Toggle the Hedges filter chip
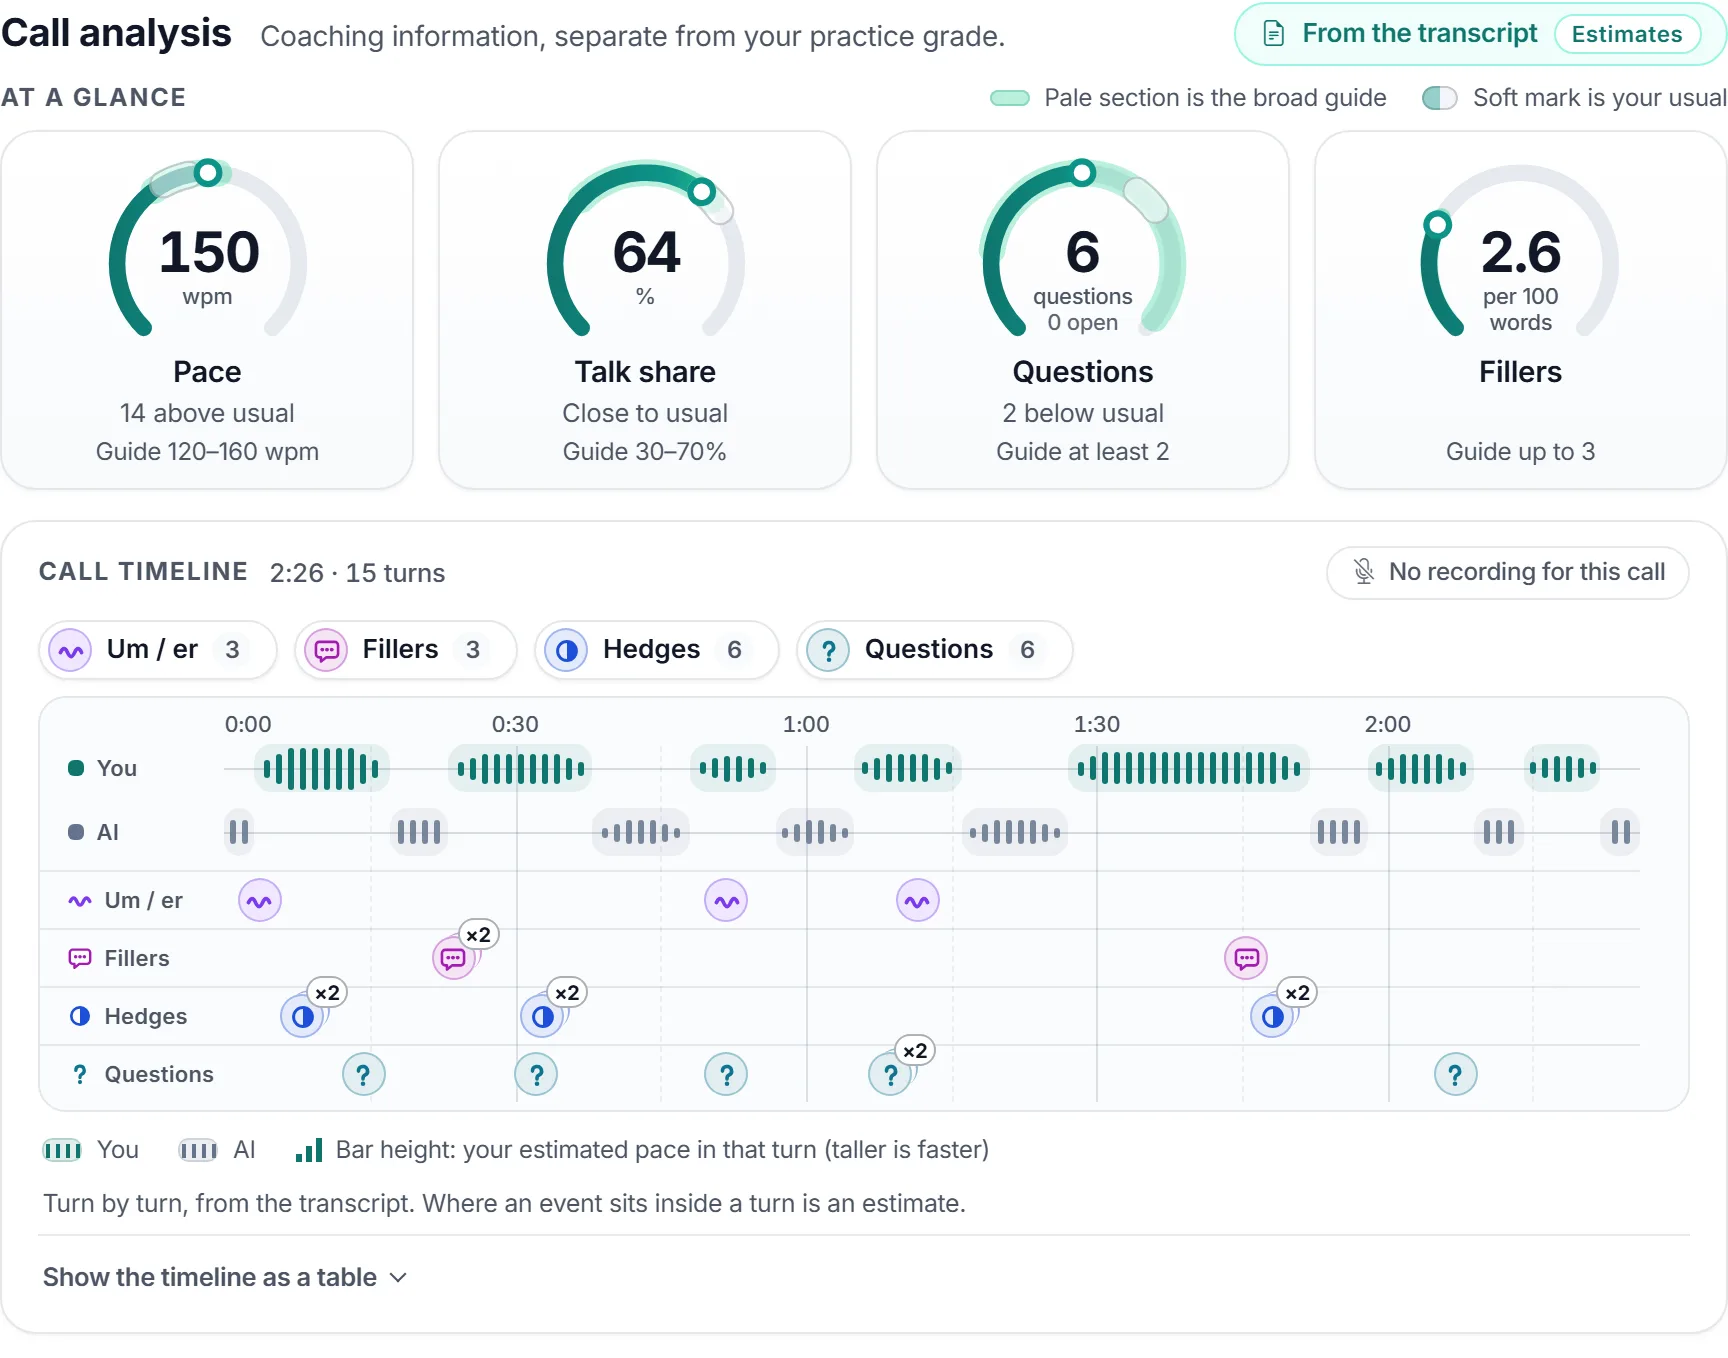Screen dimensions: 1728x1358 pyautogui.click(x=657, y=650)
